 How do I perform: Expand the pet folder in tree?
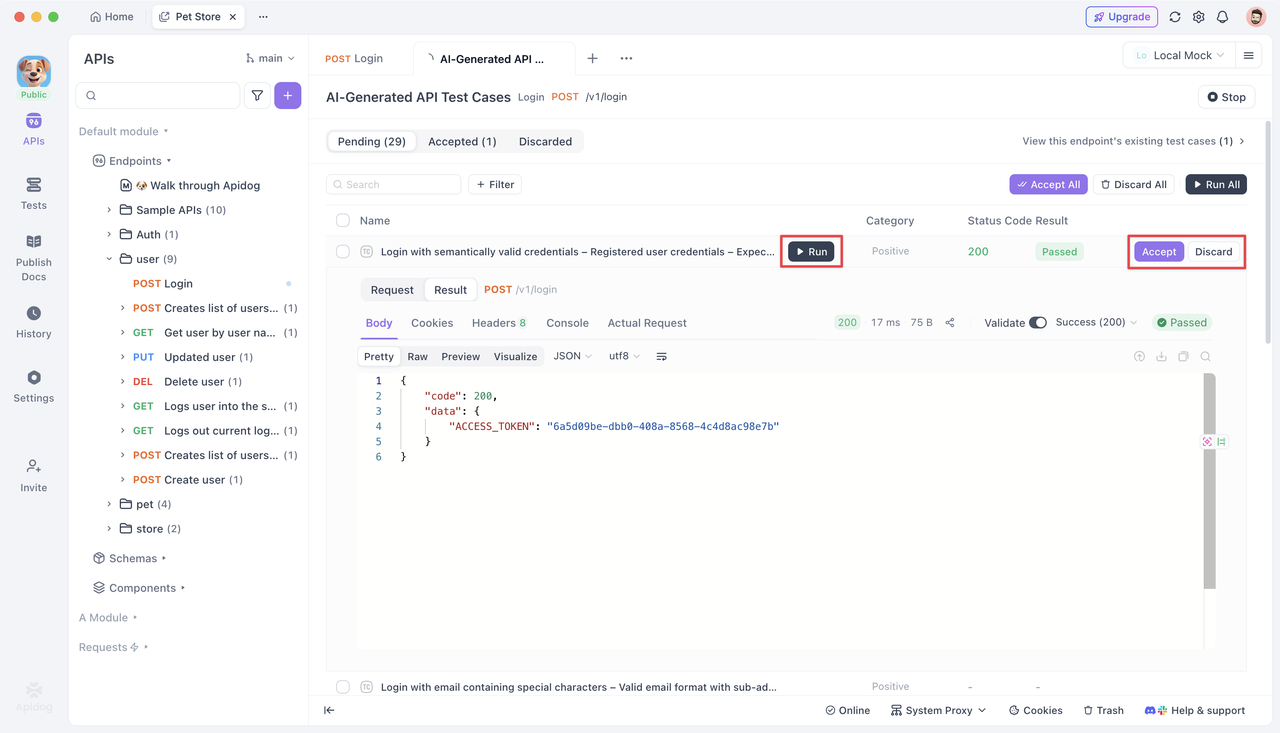[x=109, y=504]
